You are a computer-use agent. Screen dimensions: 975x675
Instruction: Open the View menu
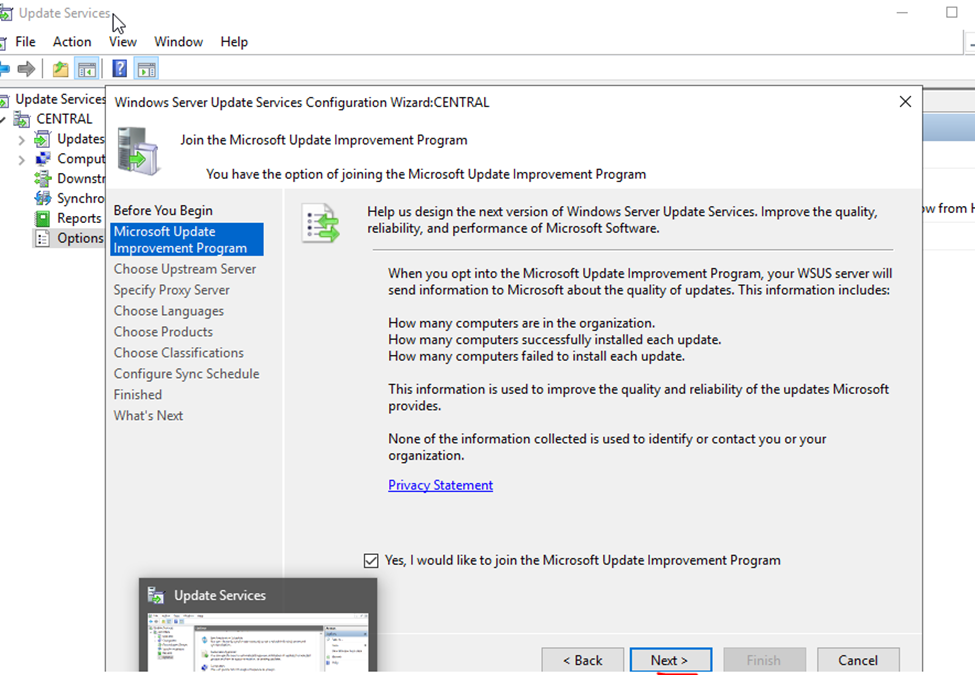123,42
